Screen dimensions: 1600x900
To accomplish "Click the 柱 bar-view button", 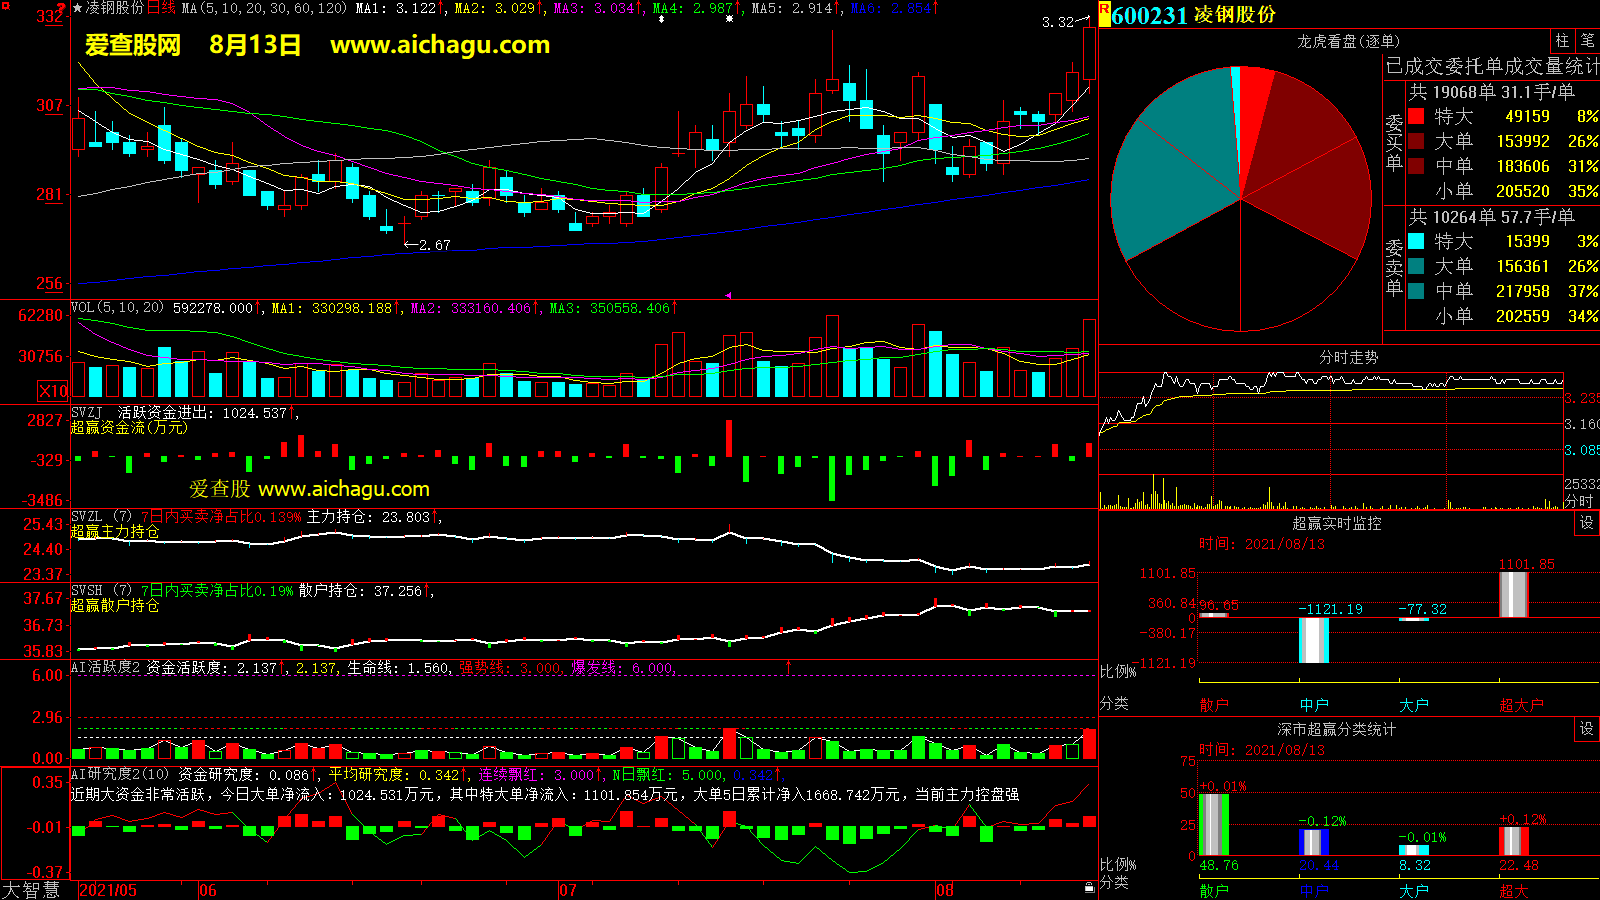I will coord(1562,41).
